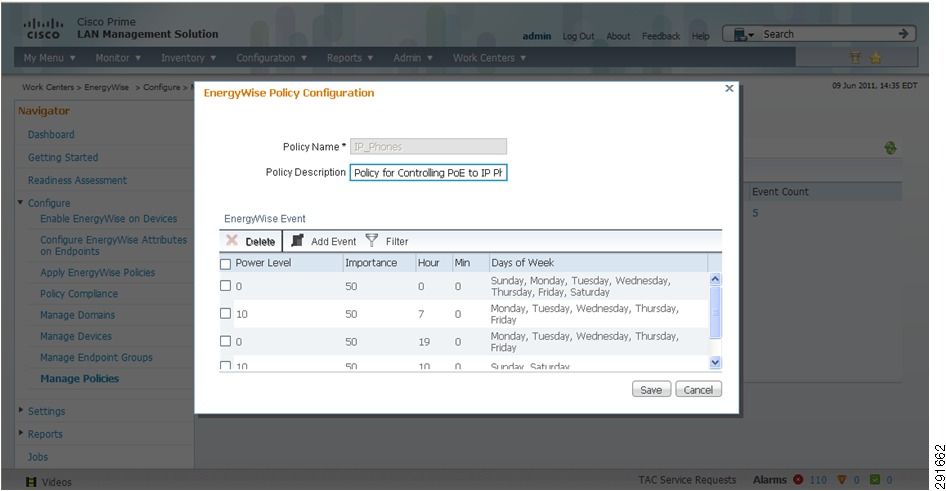Open Jobs in Navigator
The height and width of the screenshot is (491, 946).
[37, 457]
